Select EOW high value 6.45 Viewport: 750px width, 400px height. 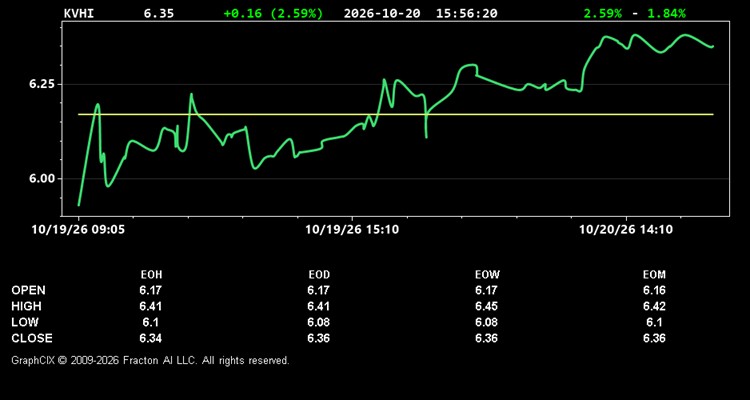pyautogui.click(x=486, y=306)
